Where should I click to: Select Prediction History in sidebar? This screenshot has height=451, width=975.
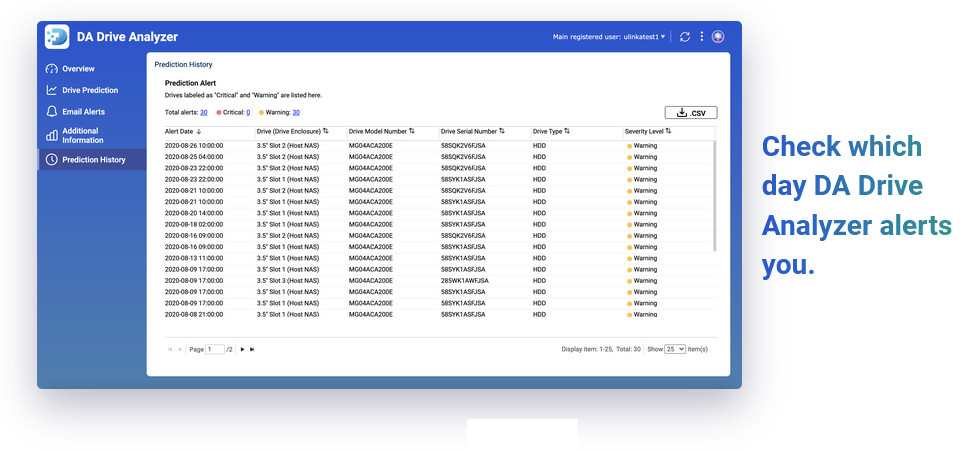pyautogui.click(x=92, y=160)
